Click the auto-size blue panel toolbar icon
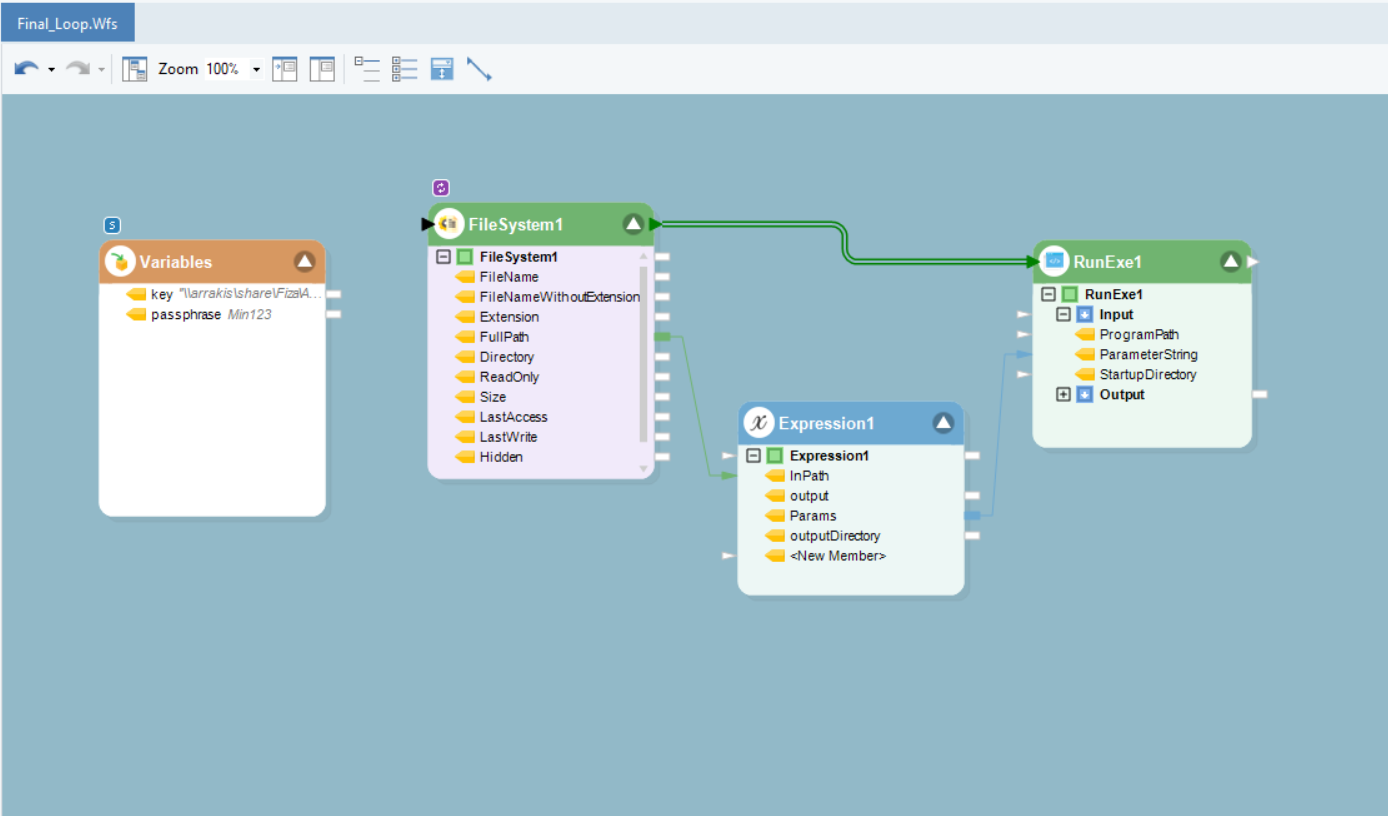1388x816 pixels. [x=442, y=69]
